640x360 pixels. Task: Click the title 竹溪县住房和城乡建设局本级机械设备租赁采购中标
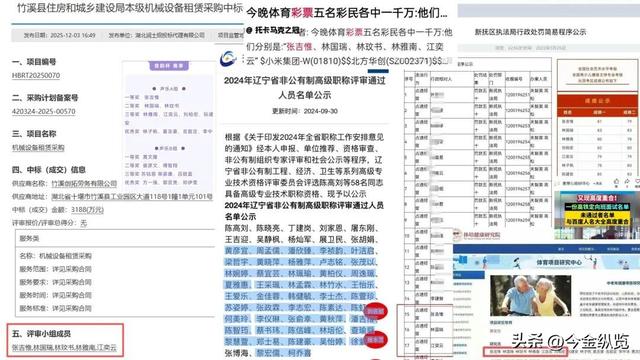point(130,8)
